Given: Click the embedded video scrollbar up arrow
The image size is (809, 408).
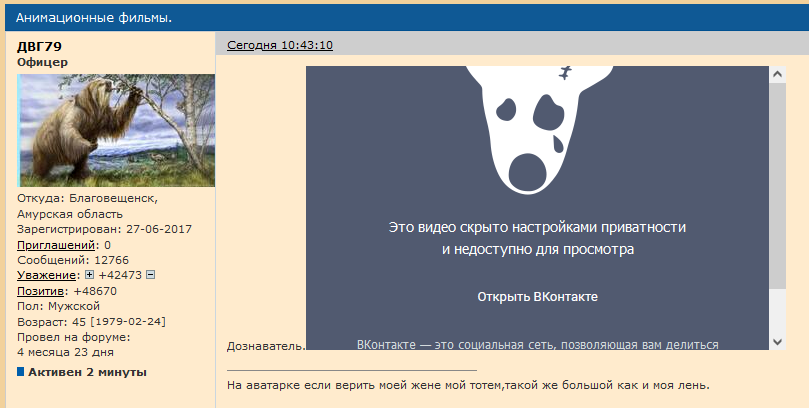Looking at the screenshot, I should pos(778,75).
